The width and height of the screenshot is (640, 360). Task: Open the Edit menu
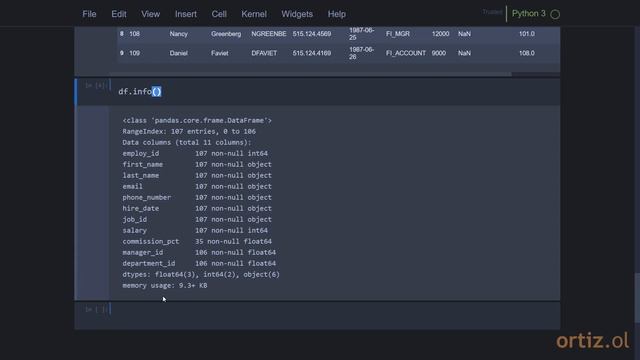(119, 14)
